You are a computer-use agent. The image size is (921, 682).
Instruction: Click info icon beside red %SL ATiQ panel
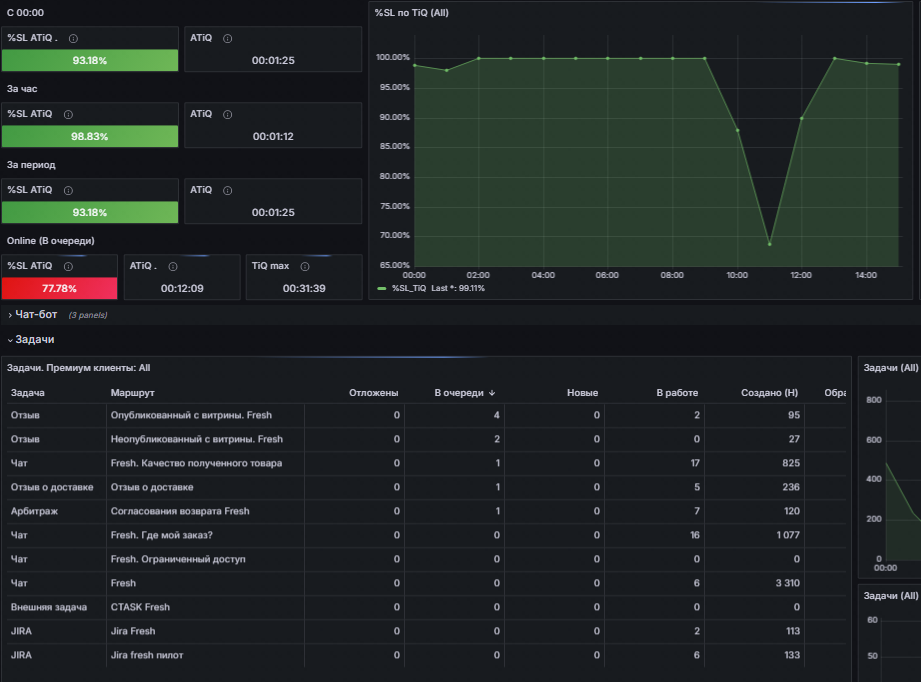(68, 267)
